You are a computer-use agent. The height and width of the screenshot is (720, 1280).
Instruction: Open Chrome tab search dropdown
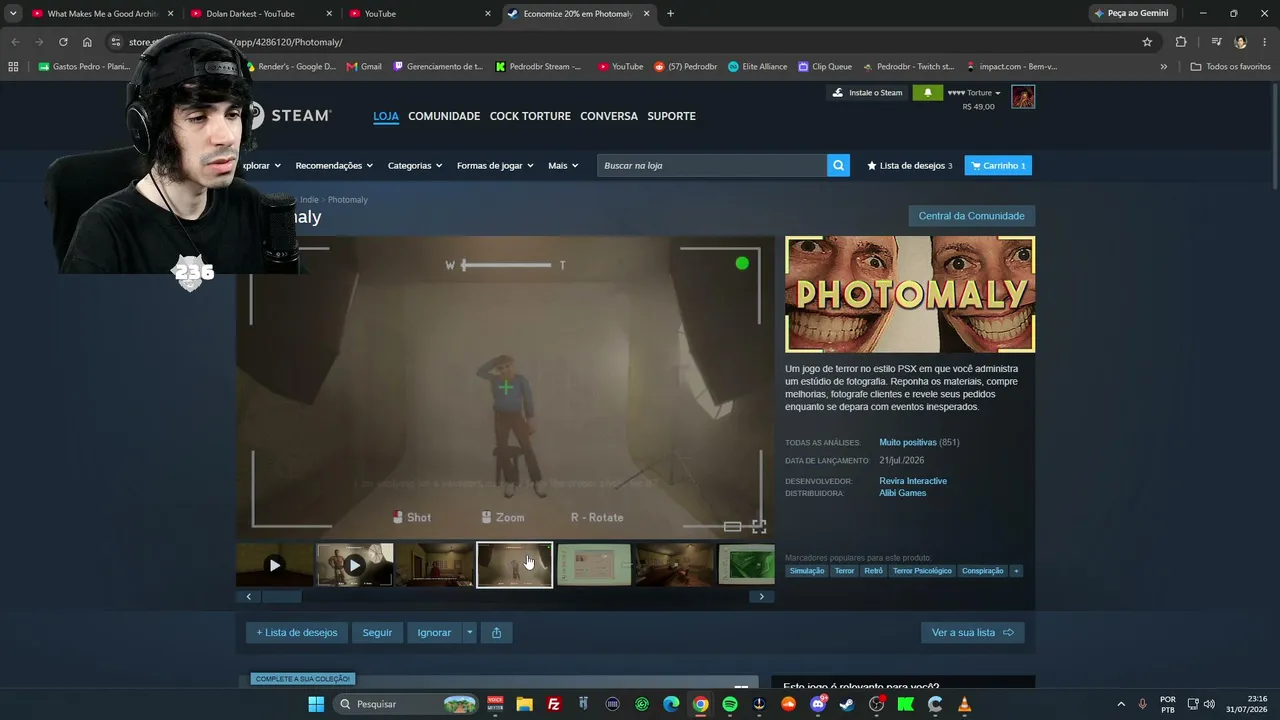(x=13, y=14)
